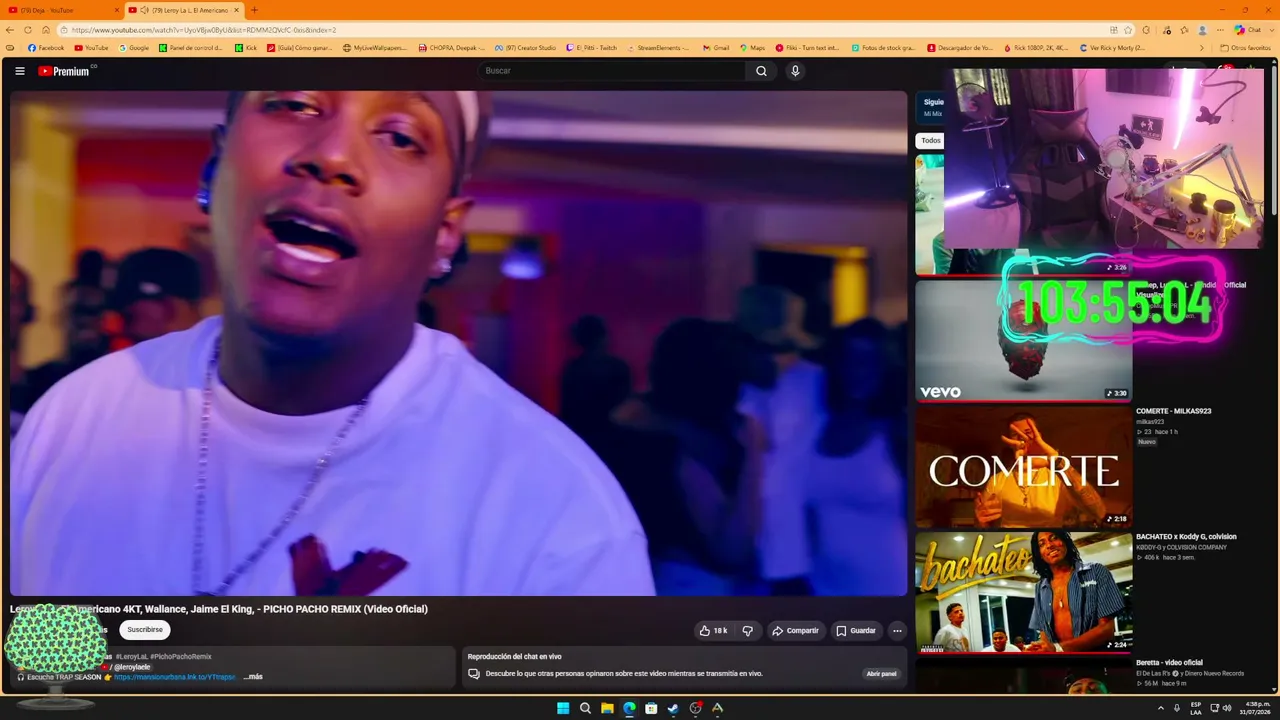Reload the current page

tap(27, 30)
